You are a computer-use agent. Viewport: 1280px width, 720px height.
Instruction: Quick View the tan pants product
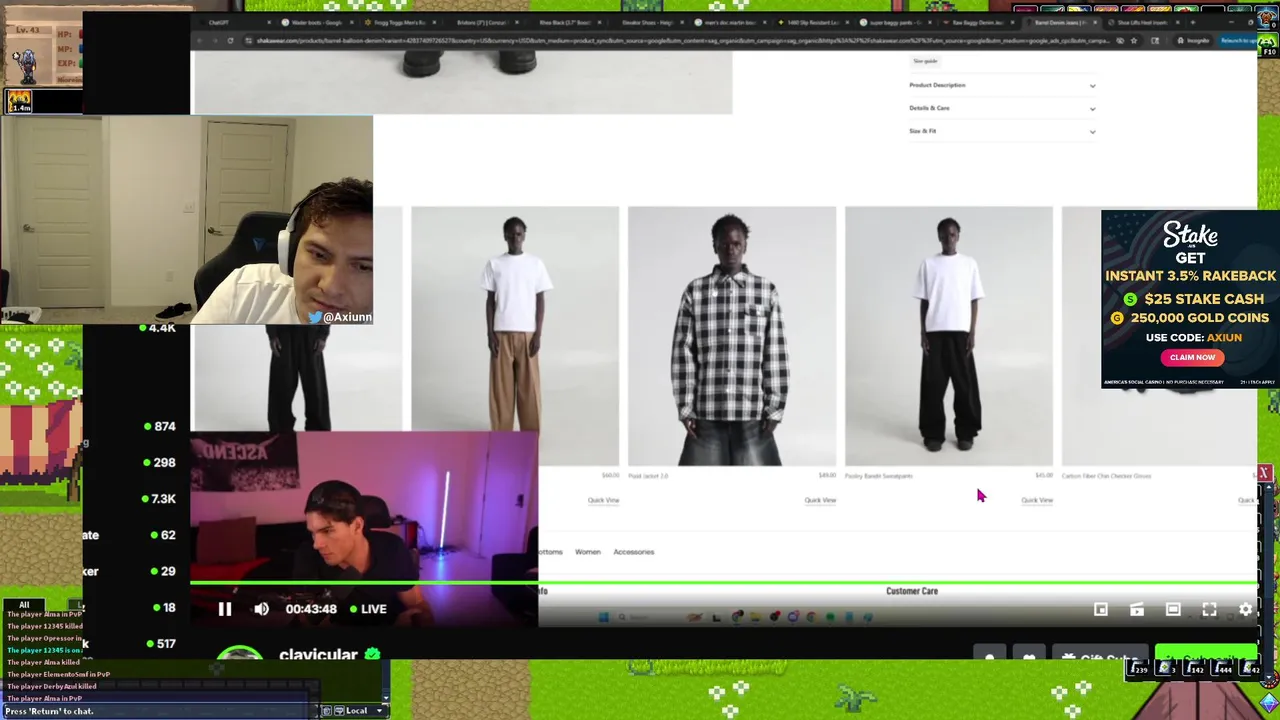click(603, 500)
